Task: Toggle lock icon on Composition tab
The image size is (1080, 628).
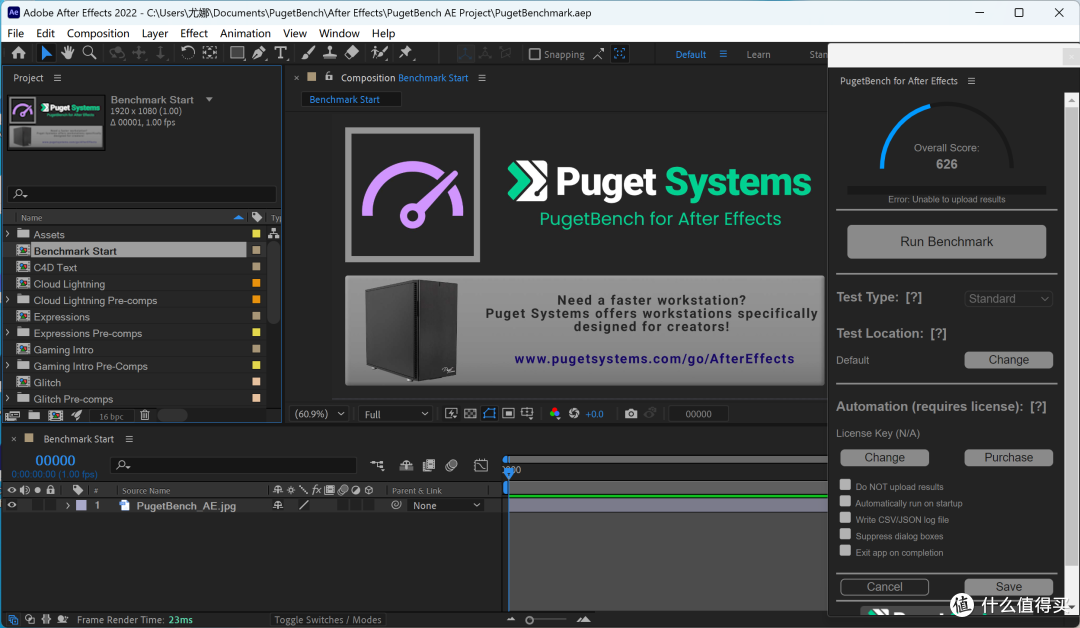Action: pos(329,77)
